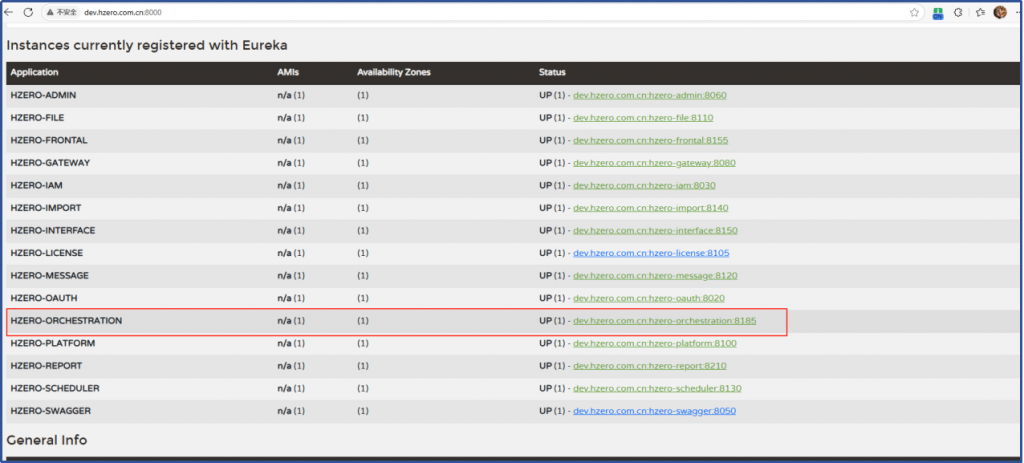Open the favorites list icon
Screen dimensions: 1024x463
pos(980,12)
